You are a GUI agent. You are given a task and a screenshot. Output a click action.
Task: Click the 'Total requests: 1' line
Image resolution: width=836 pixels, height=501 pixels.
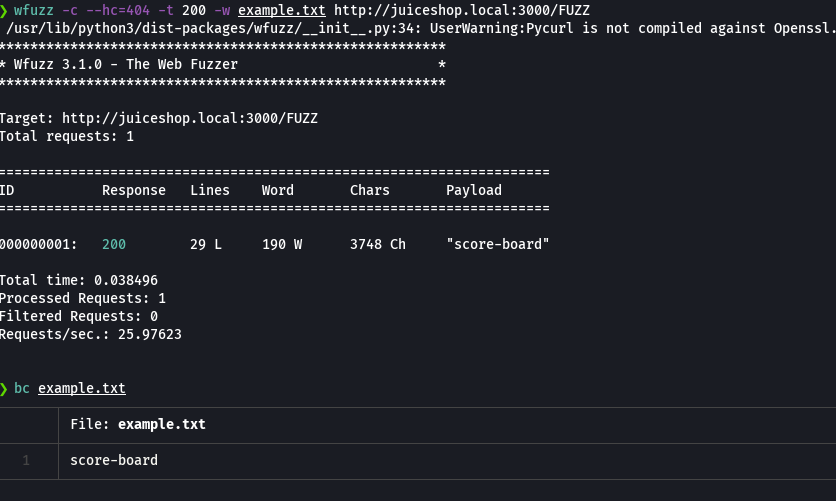pyautogui.click(x=67, y=136)
